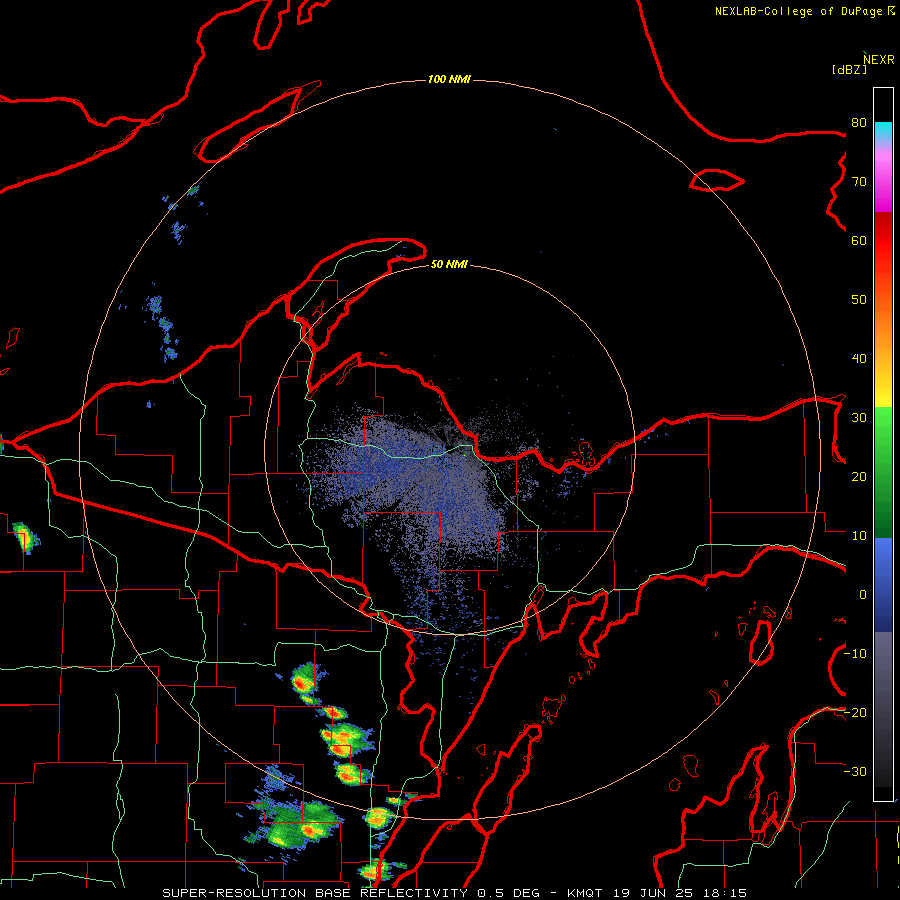Click the 70 value on dBZ scale
900x900 pixels.
859,182
